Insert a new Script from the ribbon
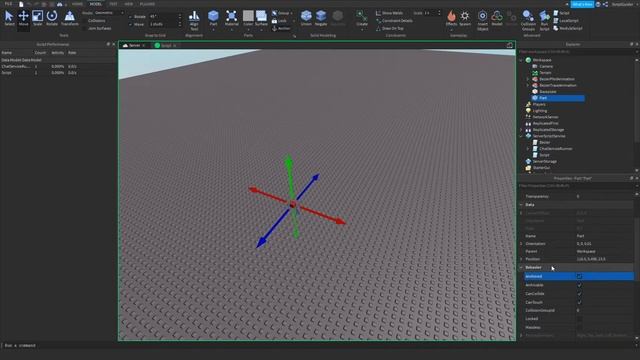Image resolution: width=640 pixels, height=360 pixels. [561, 13]
